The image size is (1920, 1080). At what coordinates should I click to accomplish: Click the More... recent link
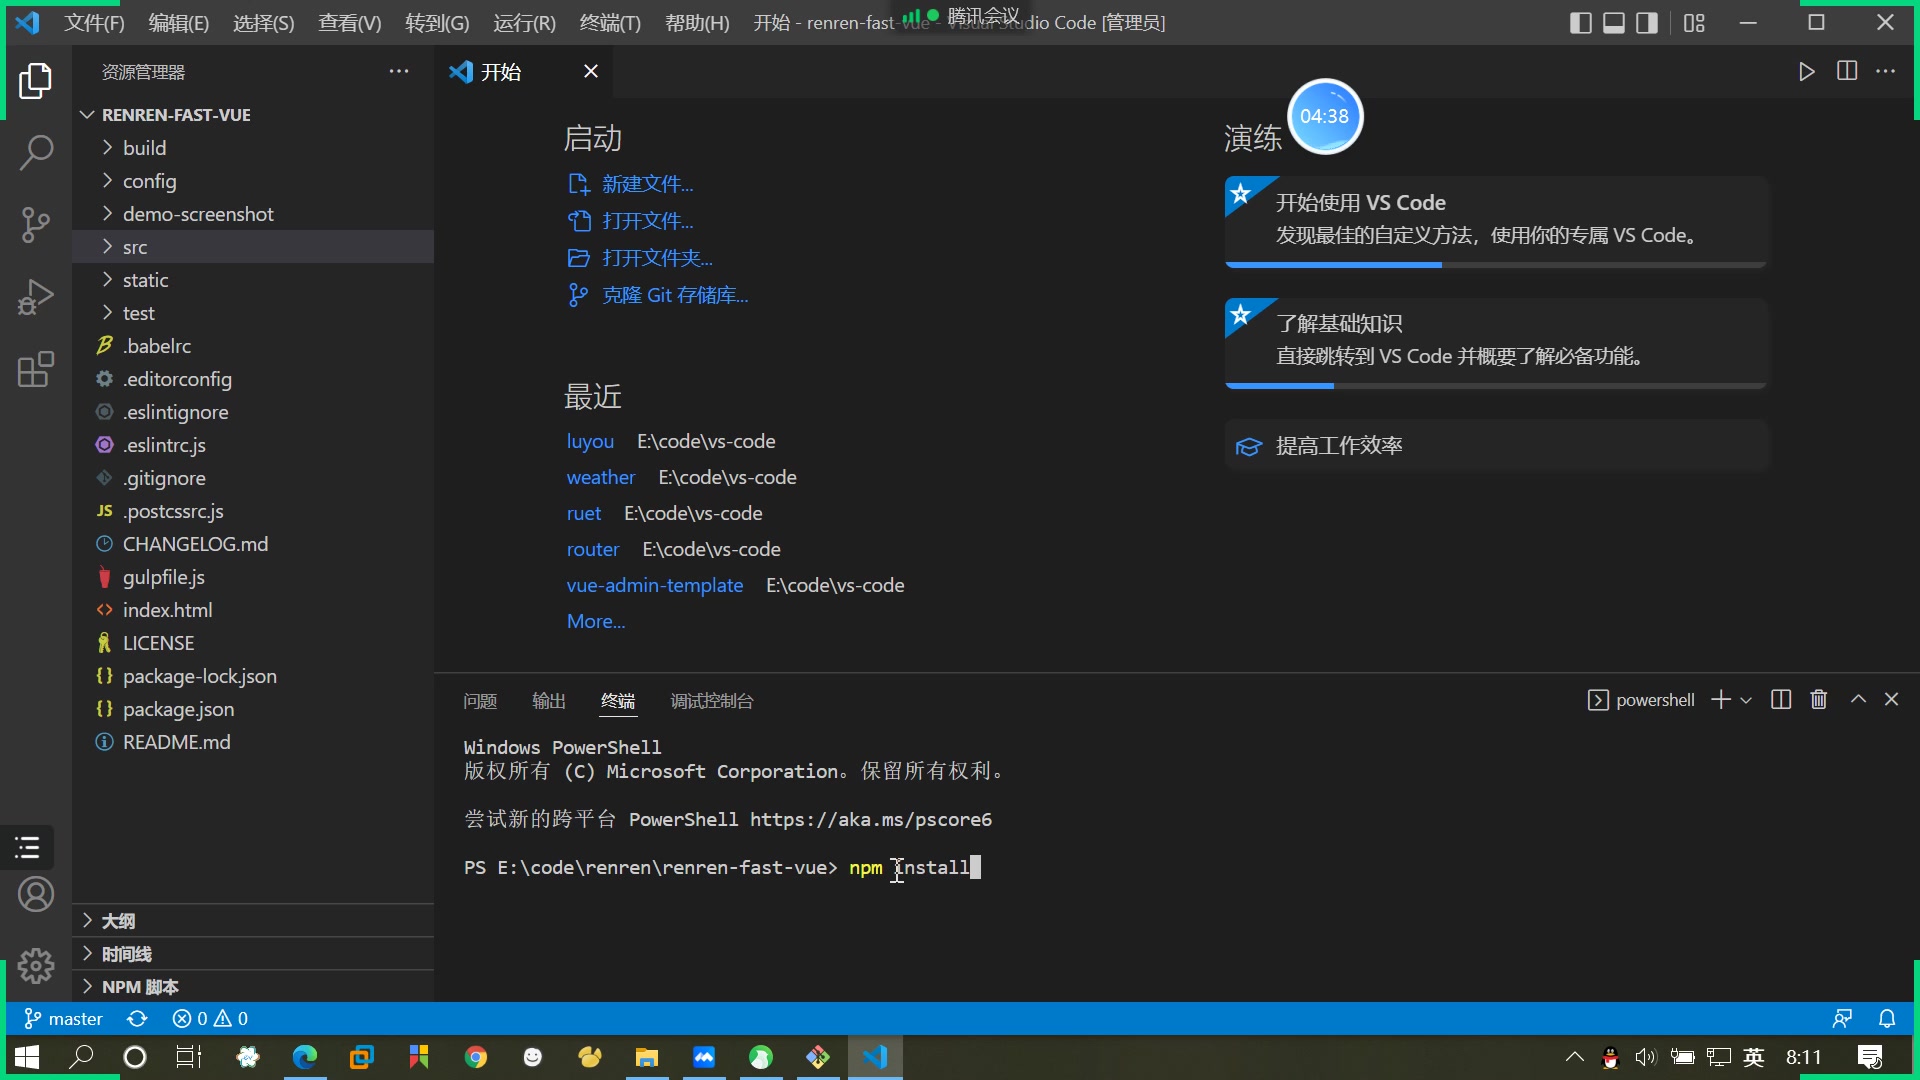tap(596, 621)
